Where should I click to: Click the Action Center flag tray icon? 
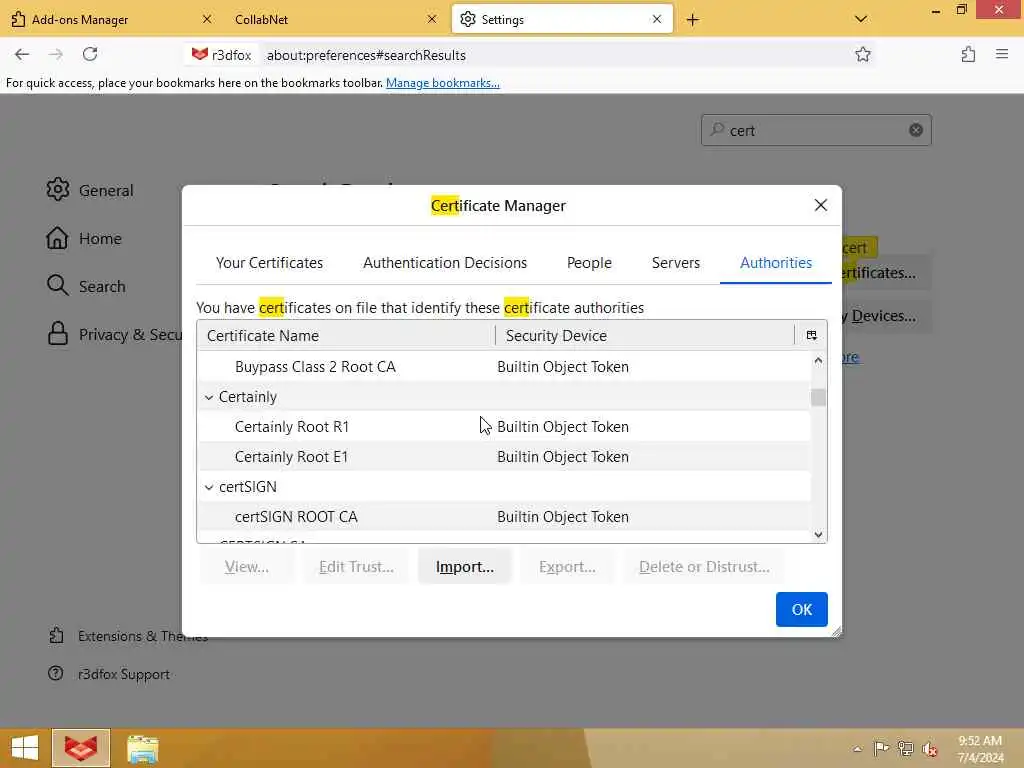tap(881, 748)
